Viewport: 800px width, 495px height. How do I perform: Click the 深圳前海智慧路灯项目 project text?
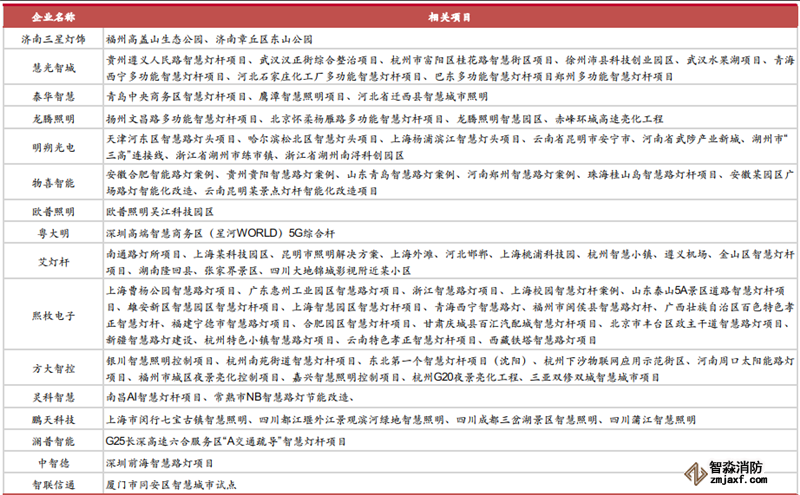[x=160, y=462]
